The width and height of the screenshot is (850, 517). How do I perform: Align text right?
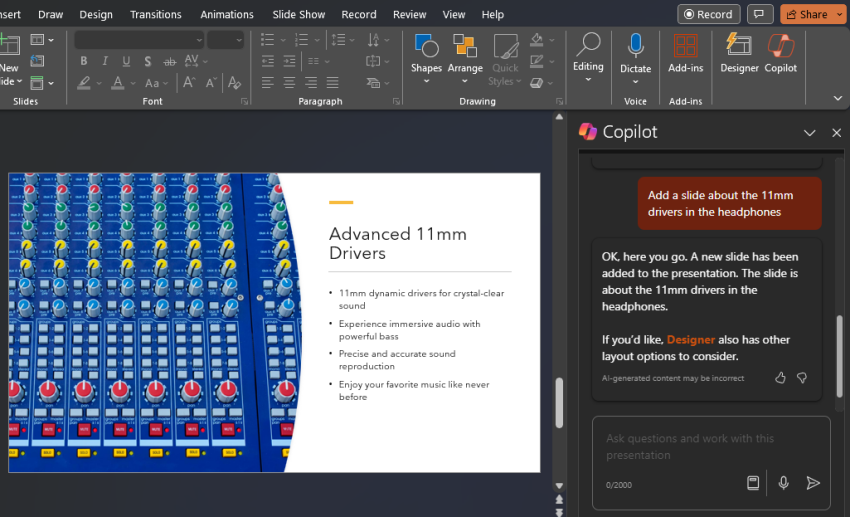tap(311, 82)
